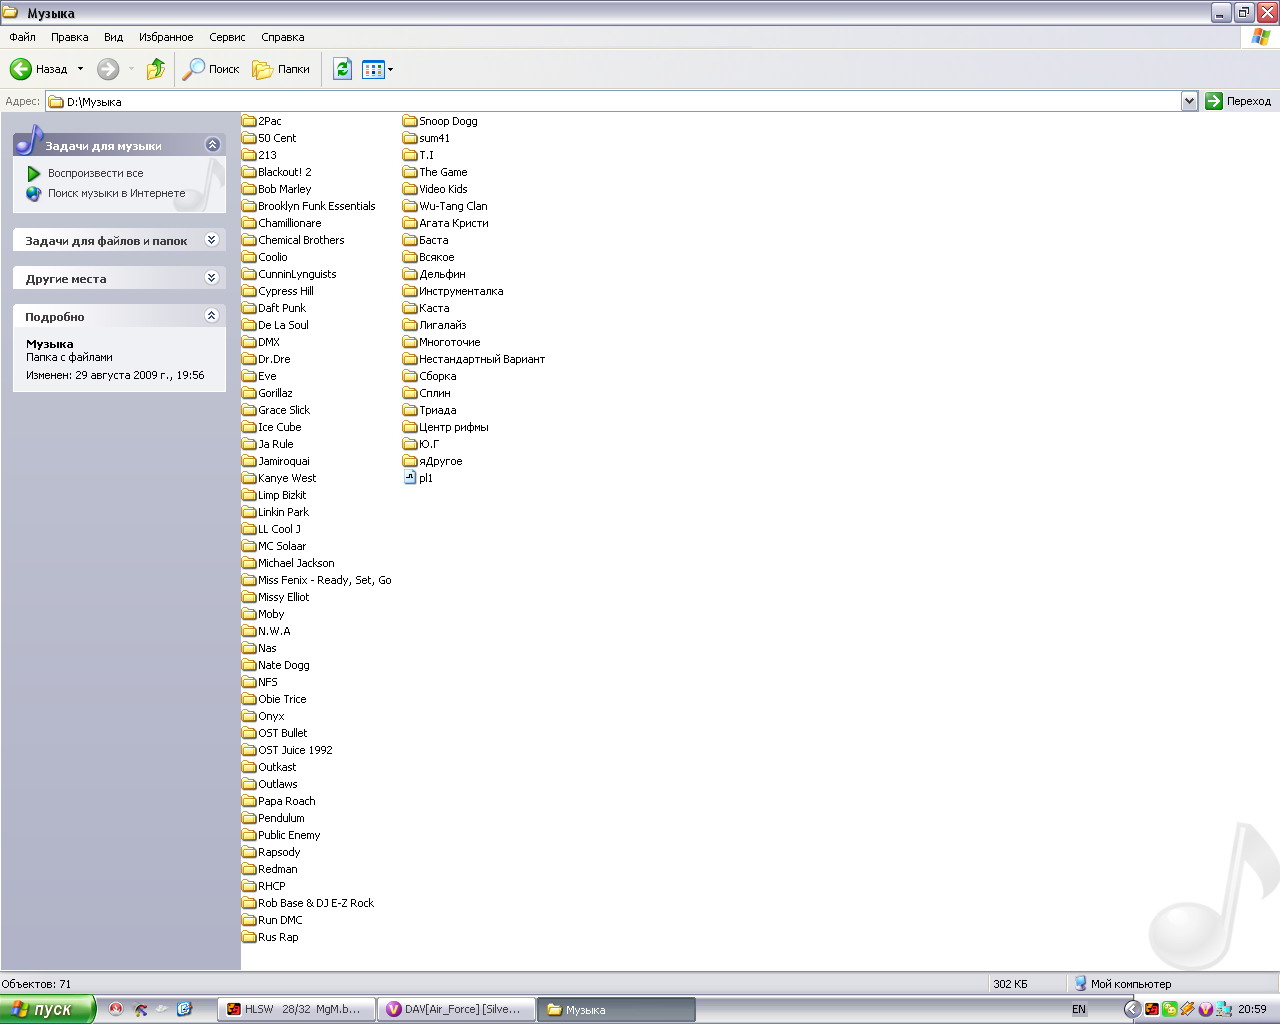
Task: Click the Start (пуск) button
Action: (47, 1009)
